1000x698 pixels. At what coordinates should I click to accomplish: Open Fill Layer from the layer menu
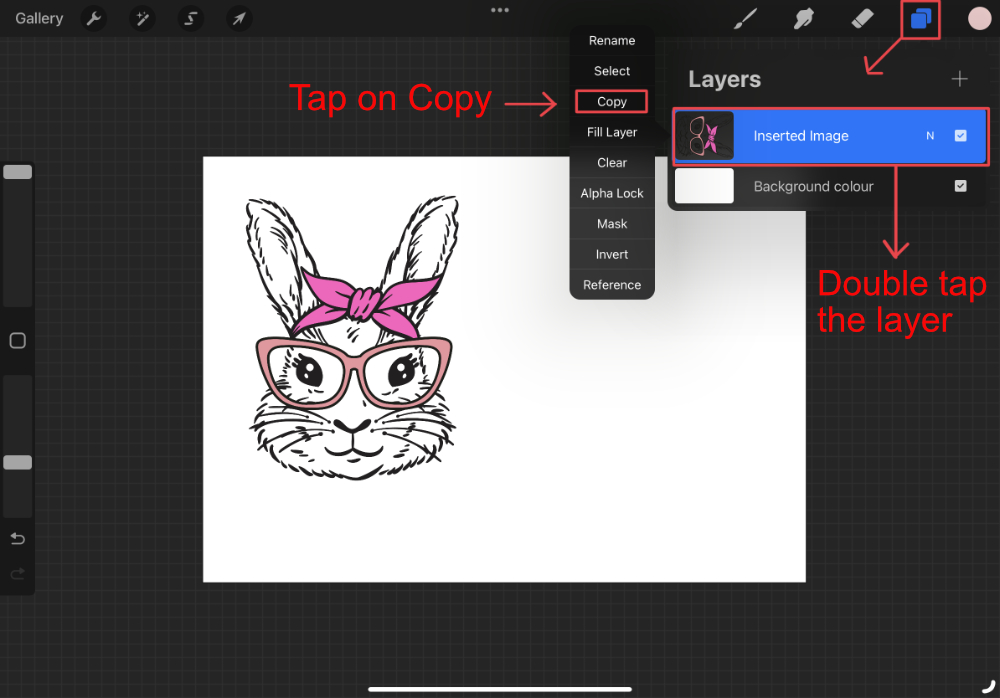click(x=611, y=131)
